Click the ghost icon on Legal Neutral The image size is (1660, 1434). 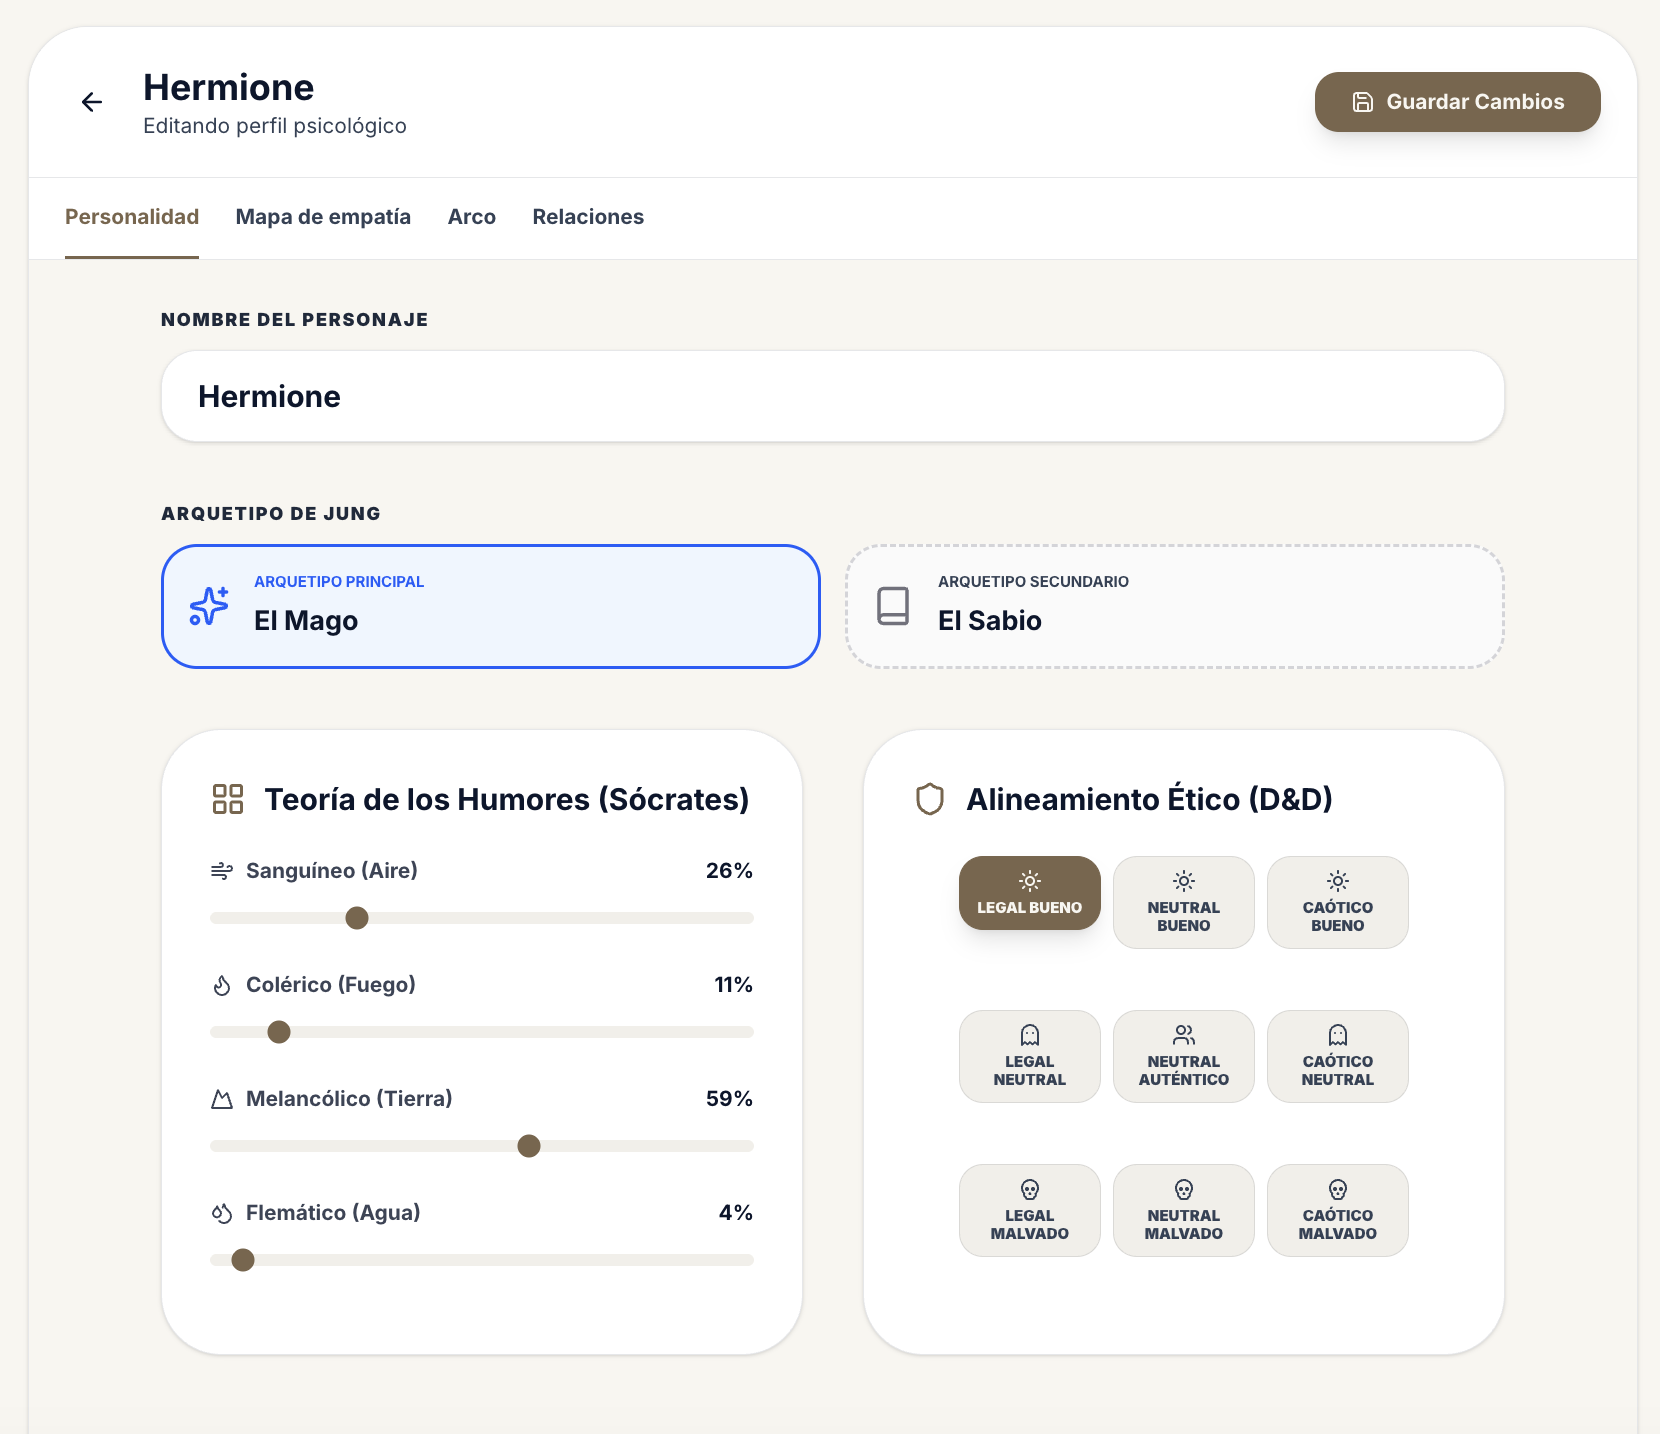tap(1029, 1035)
